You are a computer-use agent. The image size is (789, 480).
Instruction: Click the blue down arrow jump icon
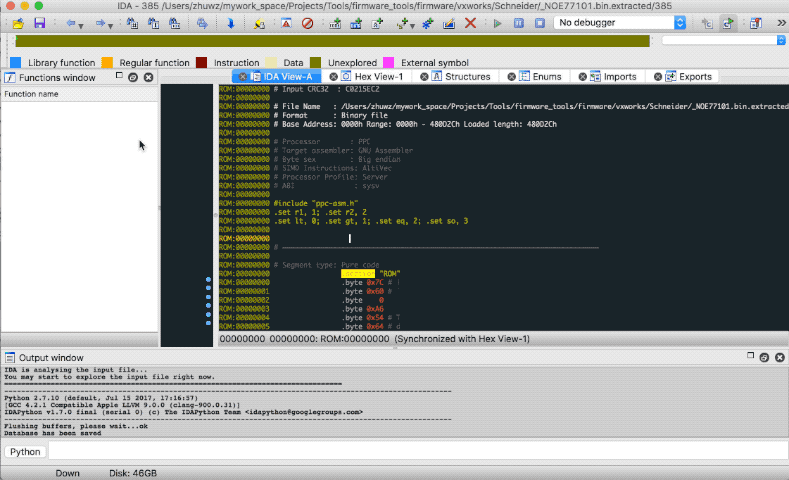tap(230, 23)
